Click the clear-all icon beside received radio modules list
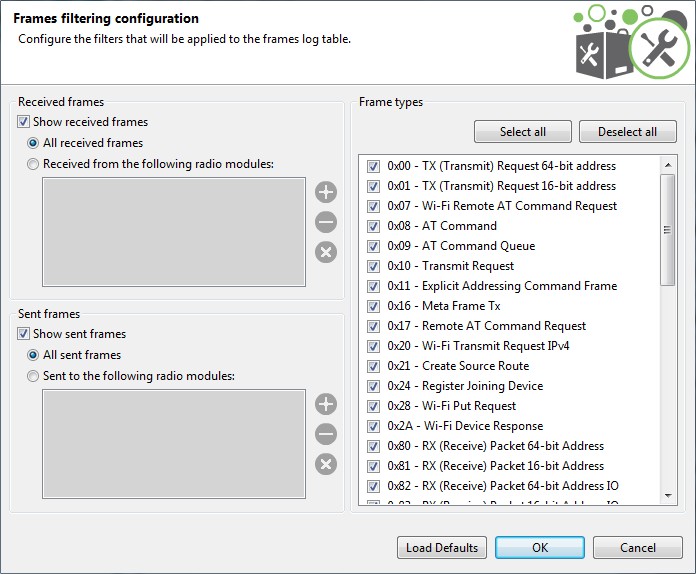Viewport: 696px width, 574px height. 326,252
